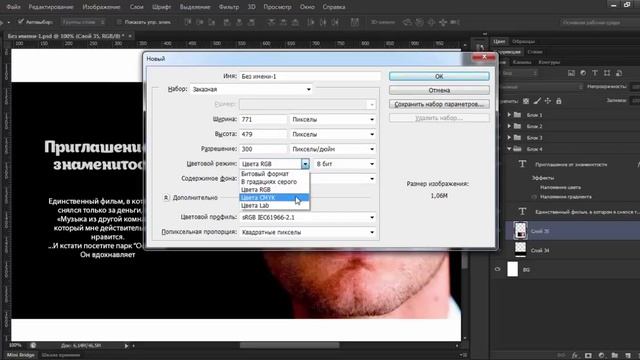Click Сохранить набор параметров button
Viewport: 640px width, 360px height.
click(439, 104)
